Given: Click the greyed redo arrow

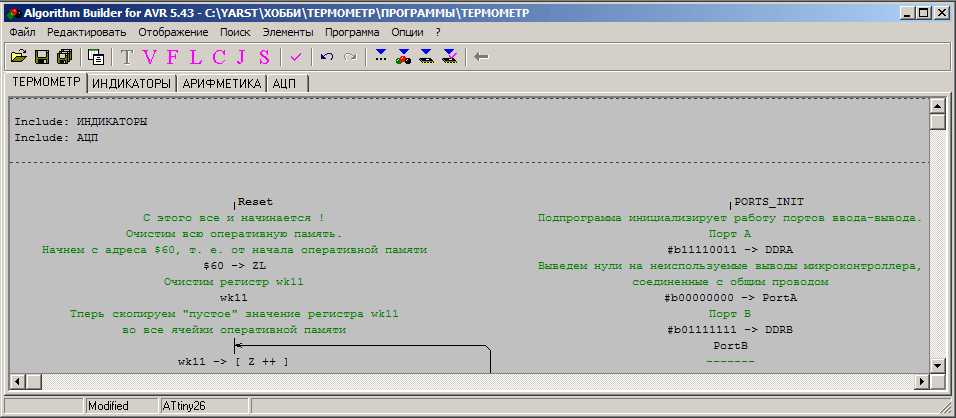Looking at the screenshot, I should pyautogui.click(x=350, y=57).
